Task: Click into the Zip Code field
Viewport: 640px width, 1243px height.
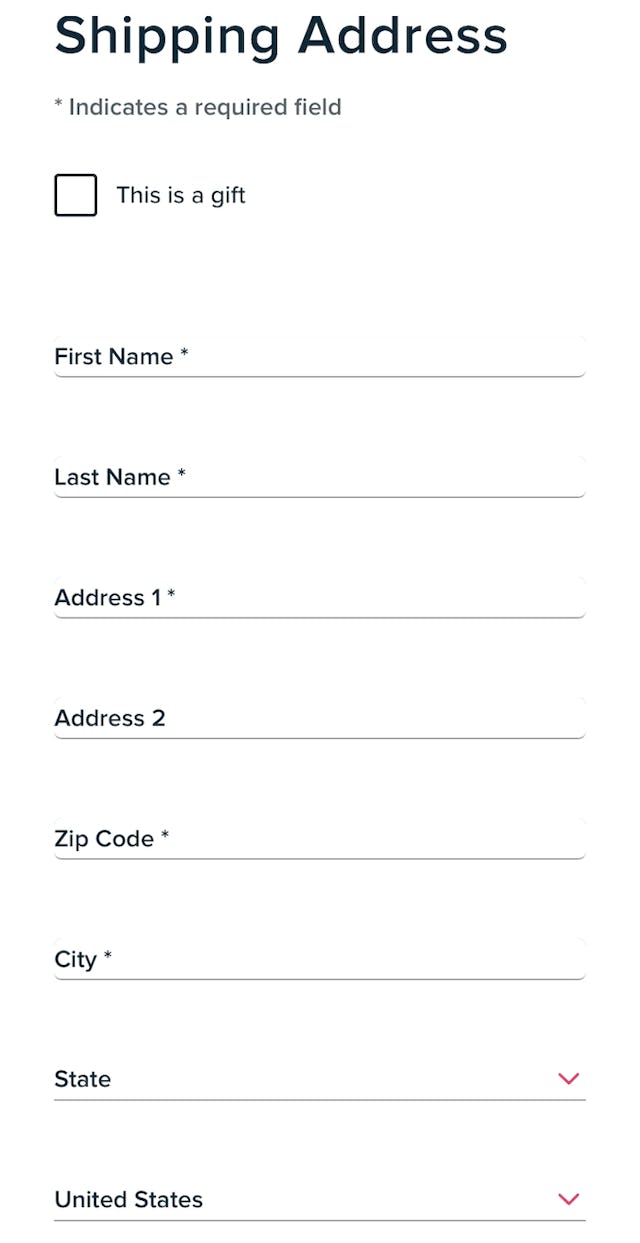Action: tap(318, 839)
